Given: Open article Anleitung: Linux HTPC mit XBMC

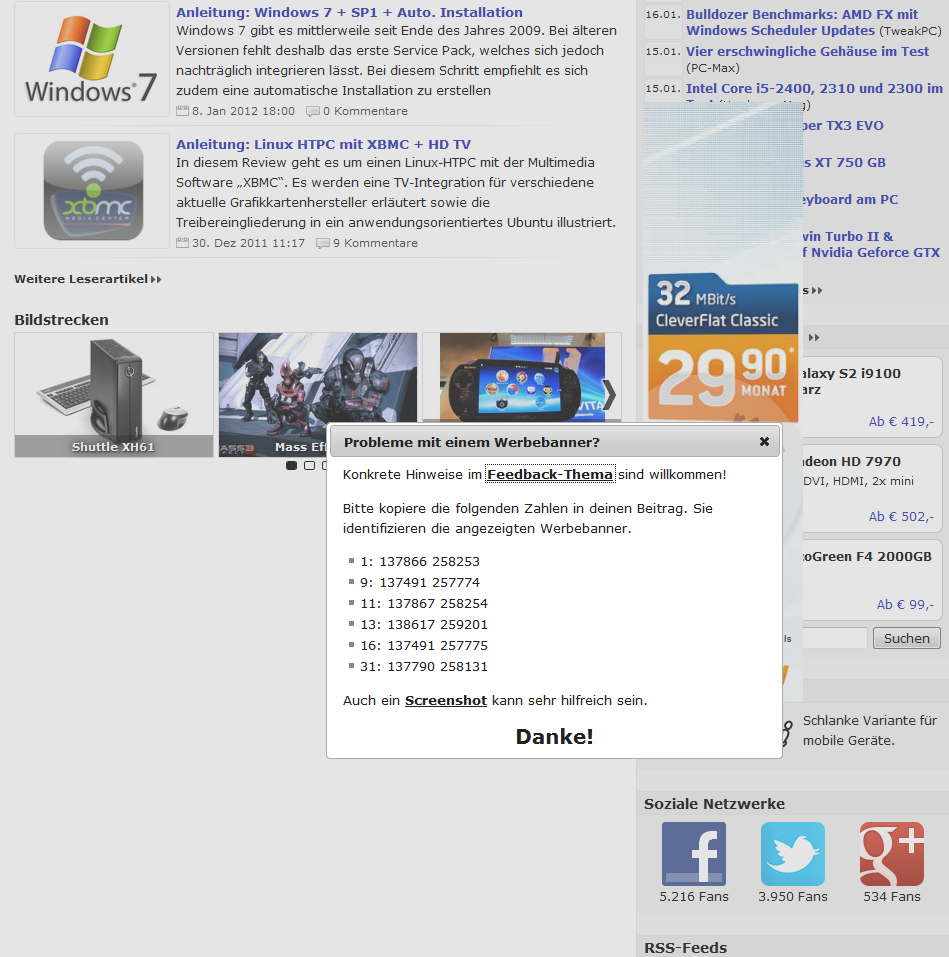Looking at the screenshot, I should pyautogui.click(x=323, y=144).
